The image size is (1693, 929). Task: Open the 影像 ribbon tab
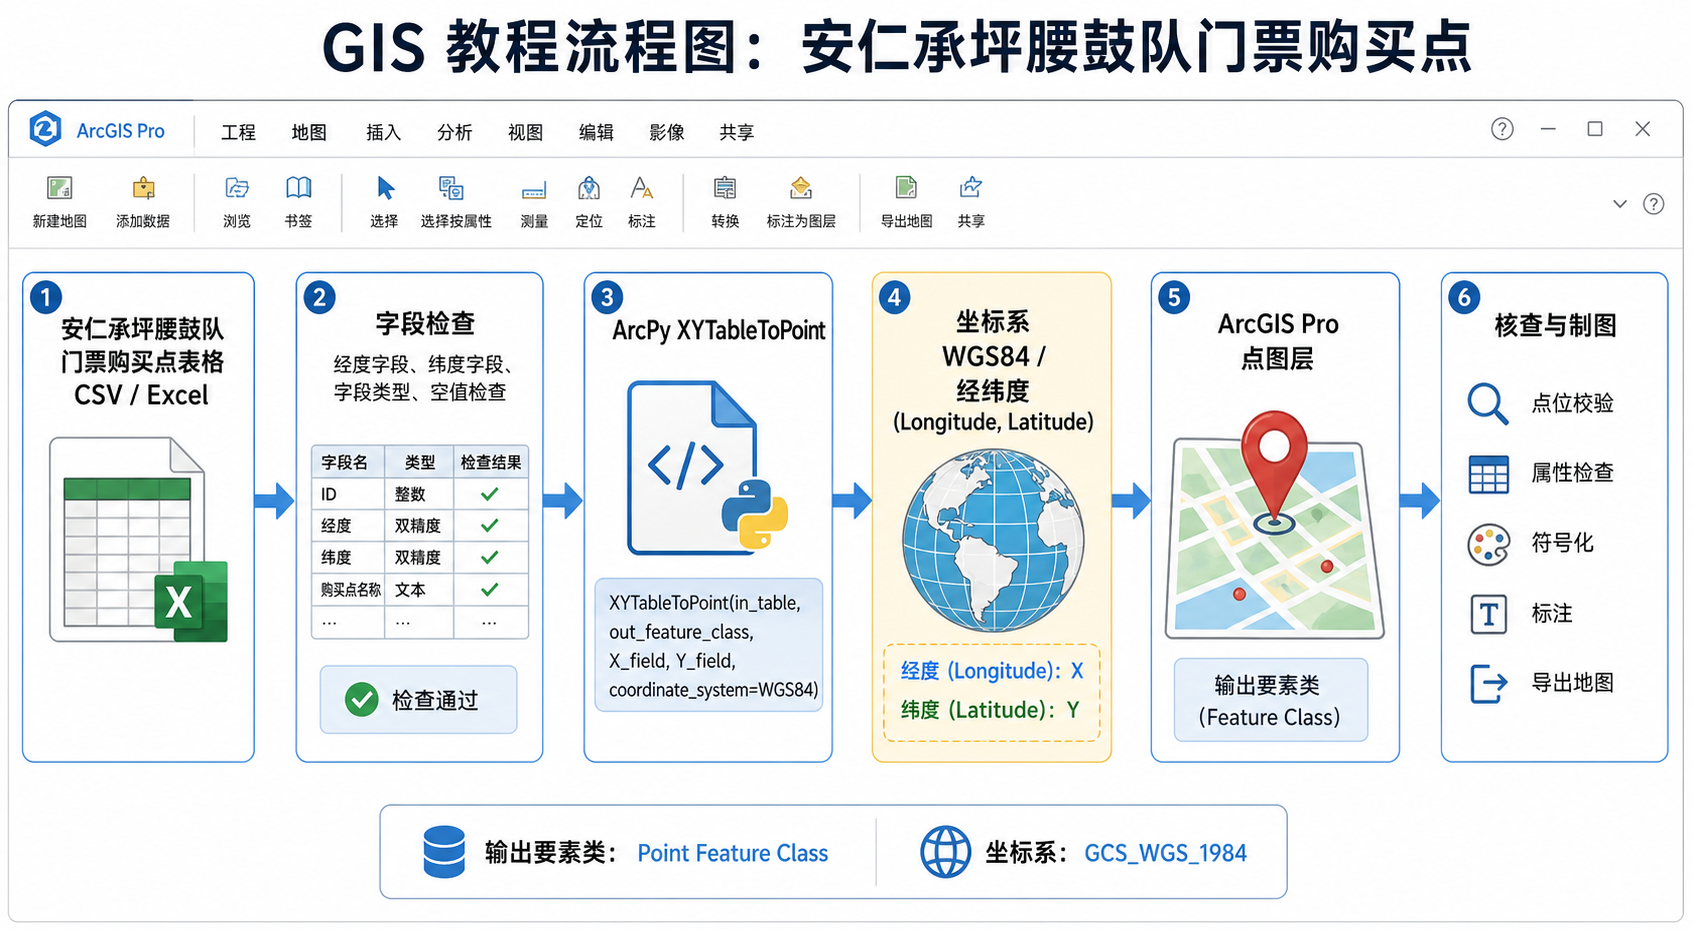[x=666, y=132]
